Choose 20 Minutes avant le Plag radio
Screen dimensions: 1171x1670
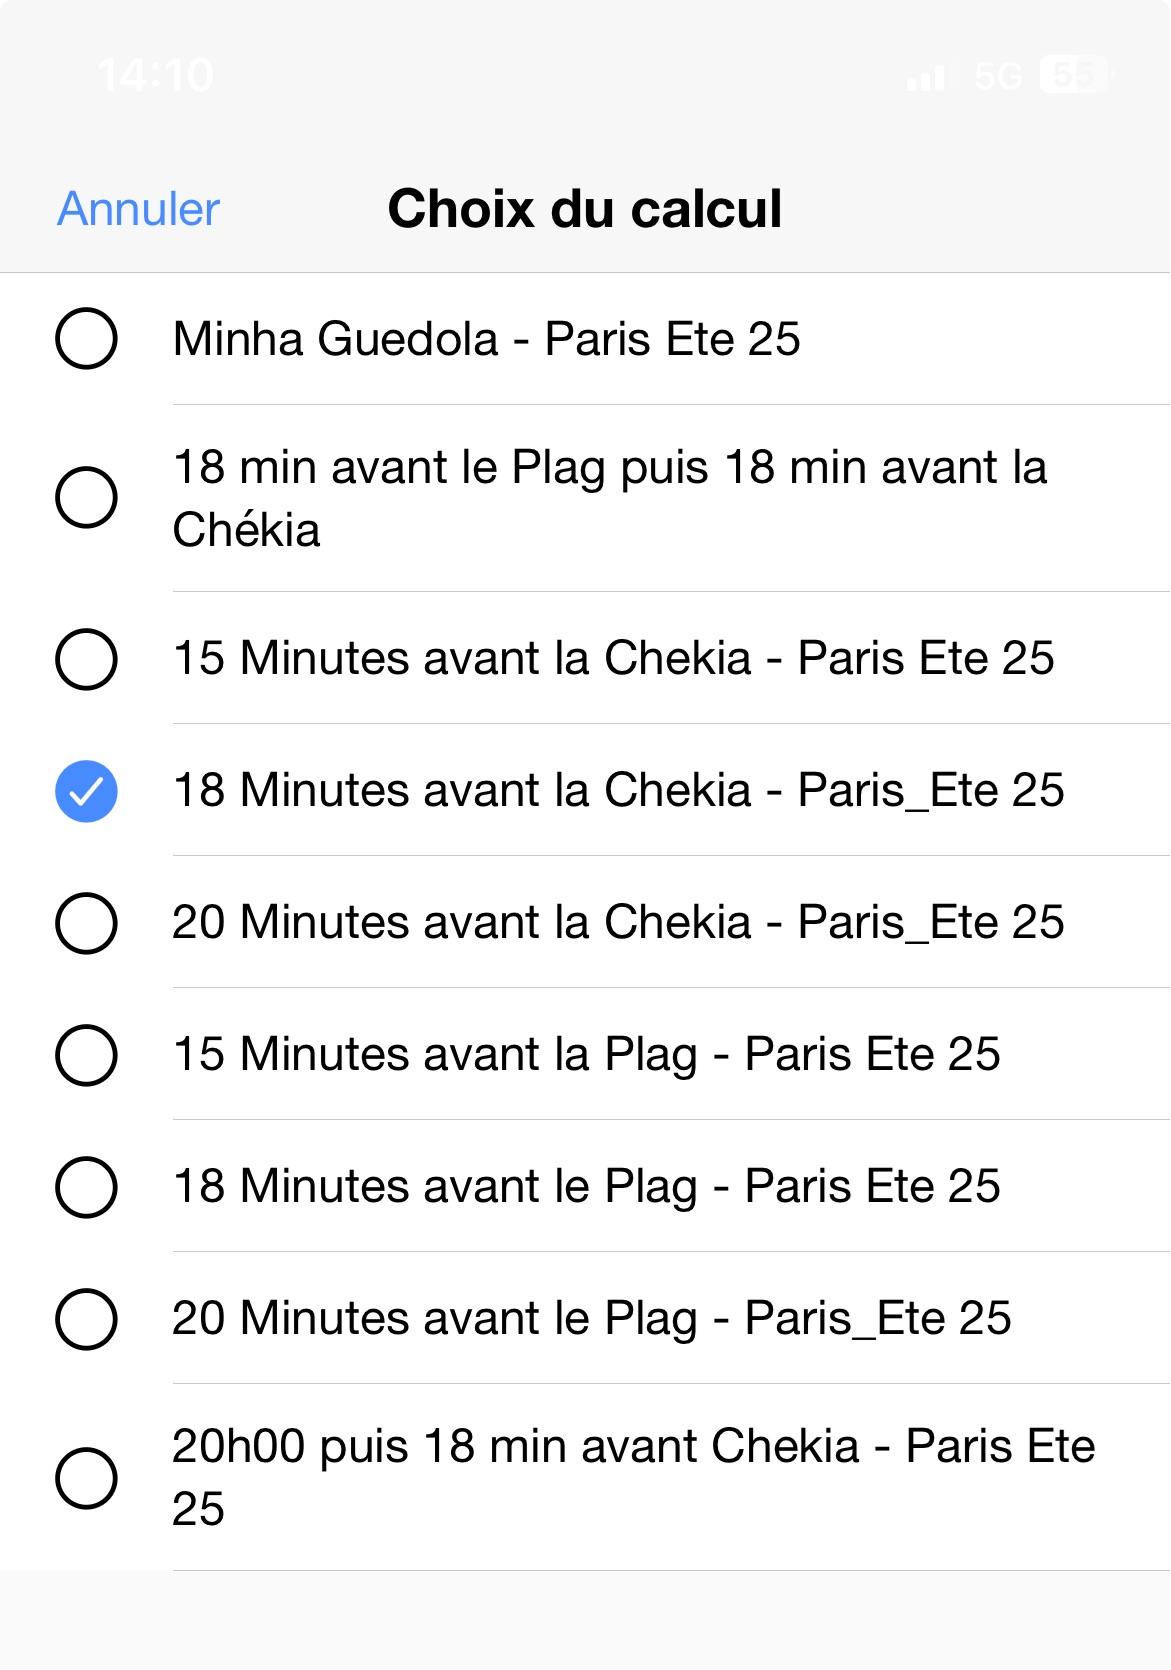click(x=86, y=1319)
